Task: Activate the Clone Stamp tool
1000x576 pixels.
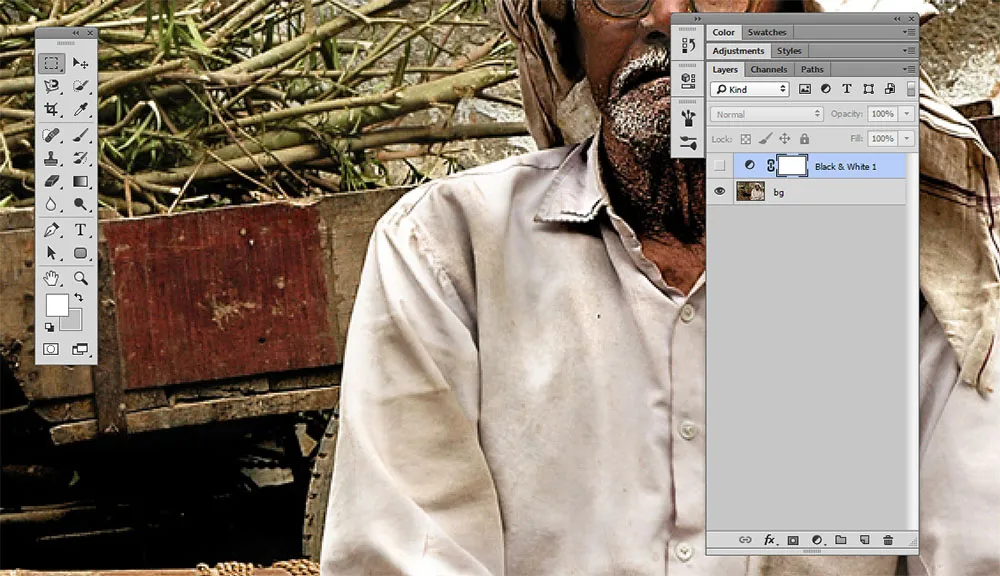Action: coord(52,157)
